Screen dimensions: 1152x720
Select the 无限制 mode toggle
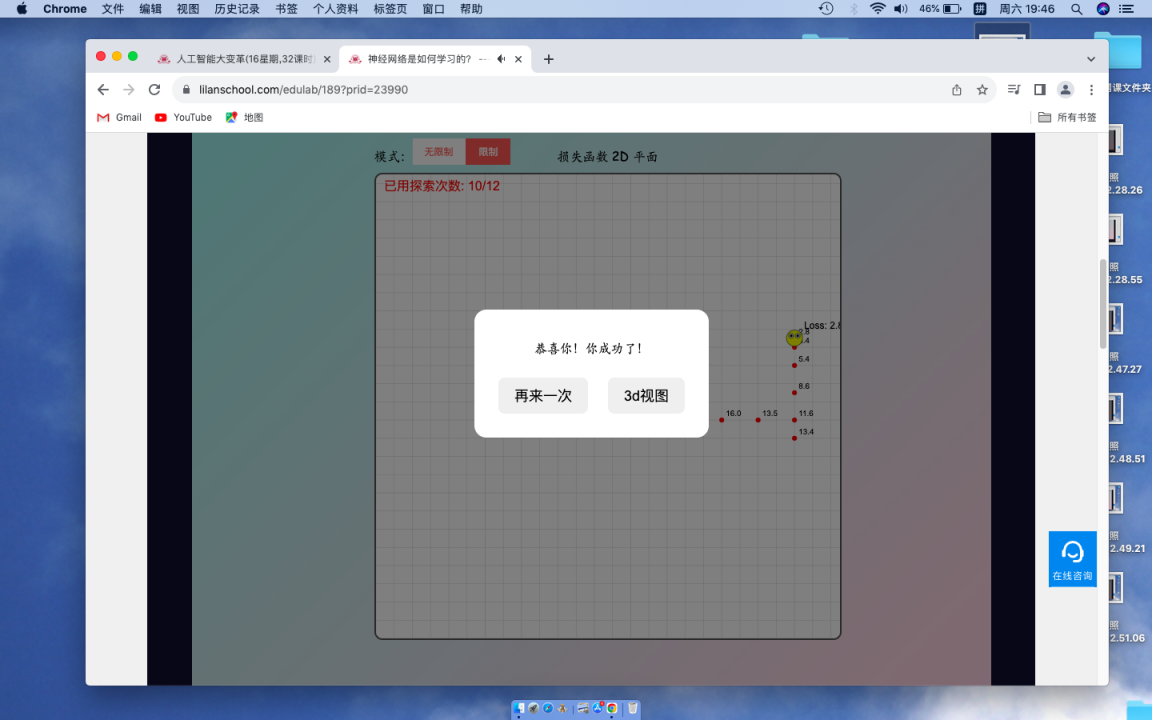click(x=439, y=151)
